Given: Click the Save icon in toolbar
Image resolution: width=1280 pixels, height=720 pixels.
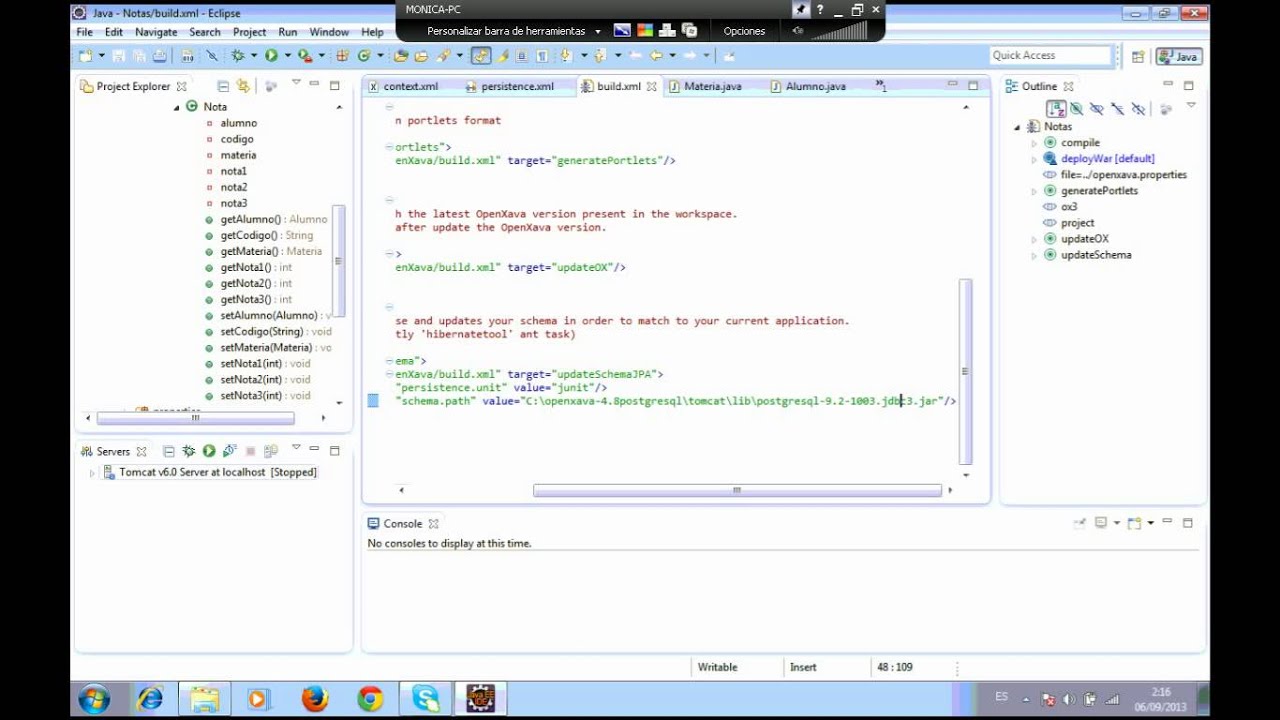Looking at the screenshot, I should coord(118,56).
